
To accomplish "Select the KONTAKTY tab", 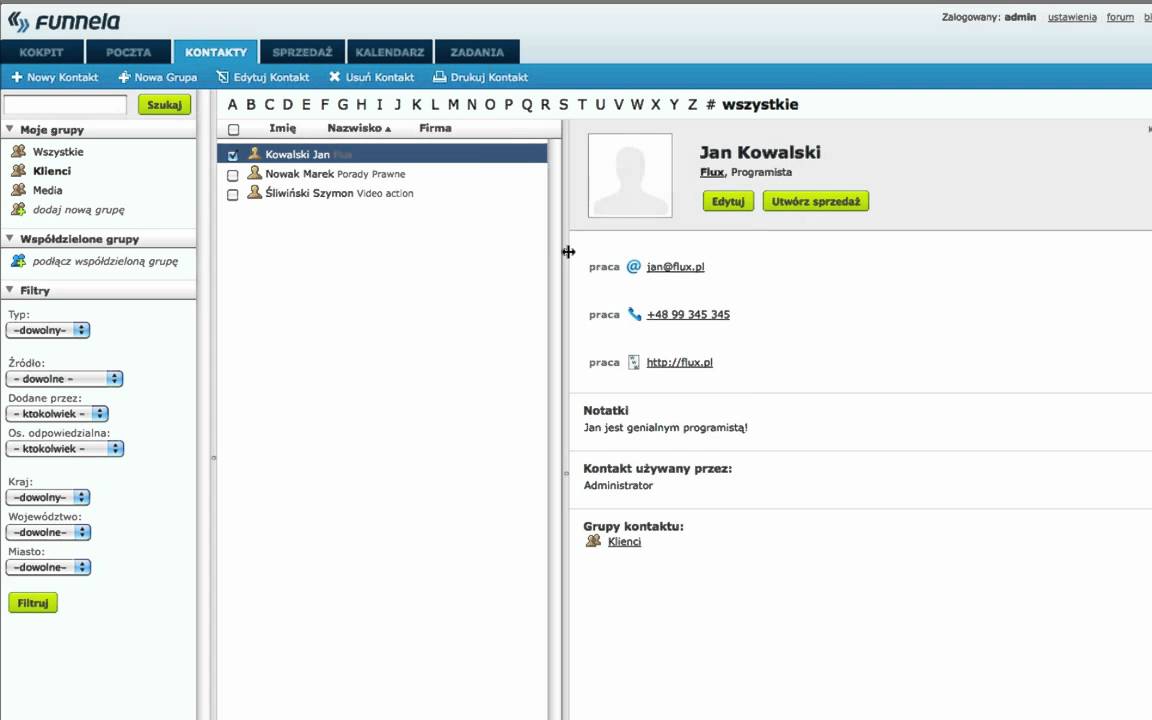I will pyautogui.click(x=215, y=51).
